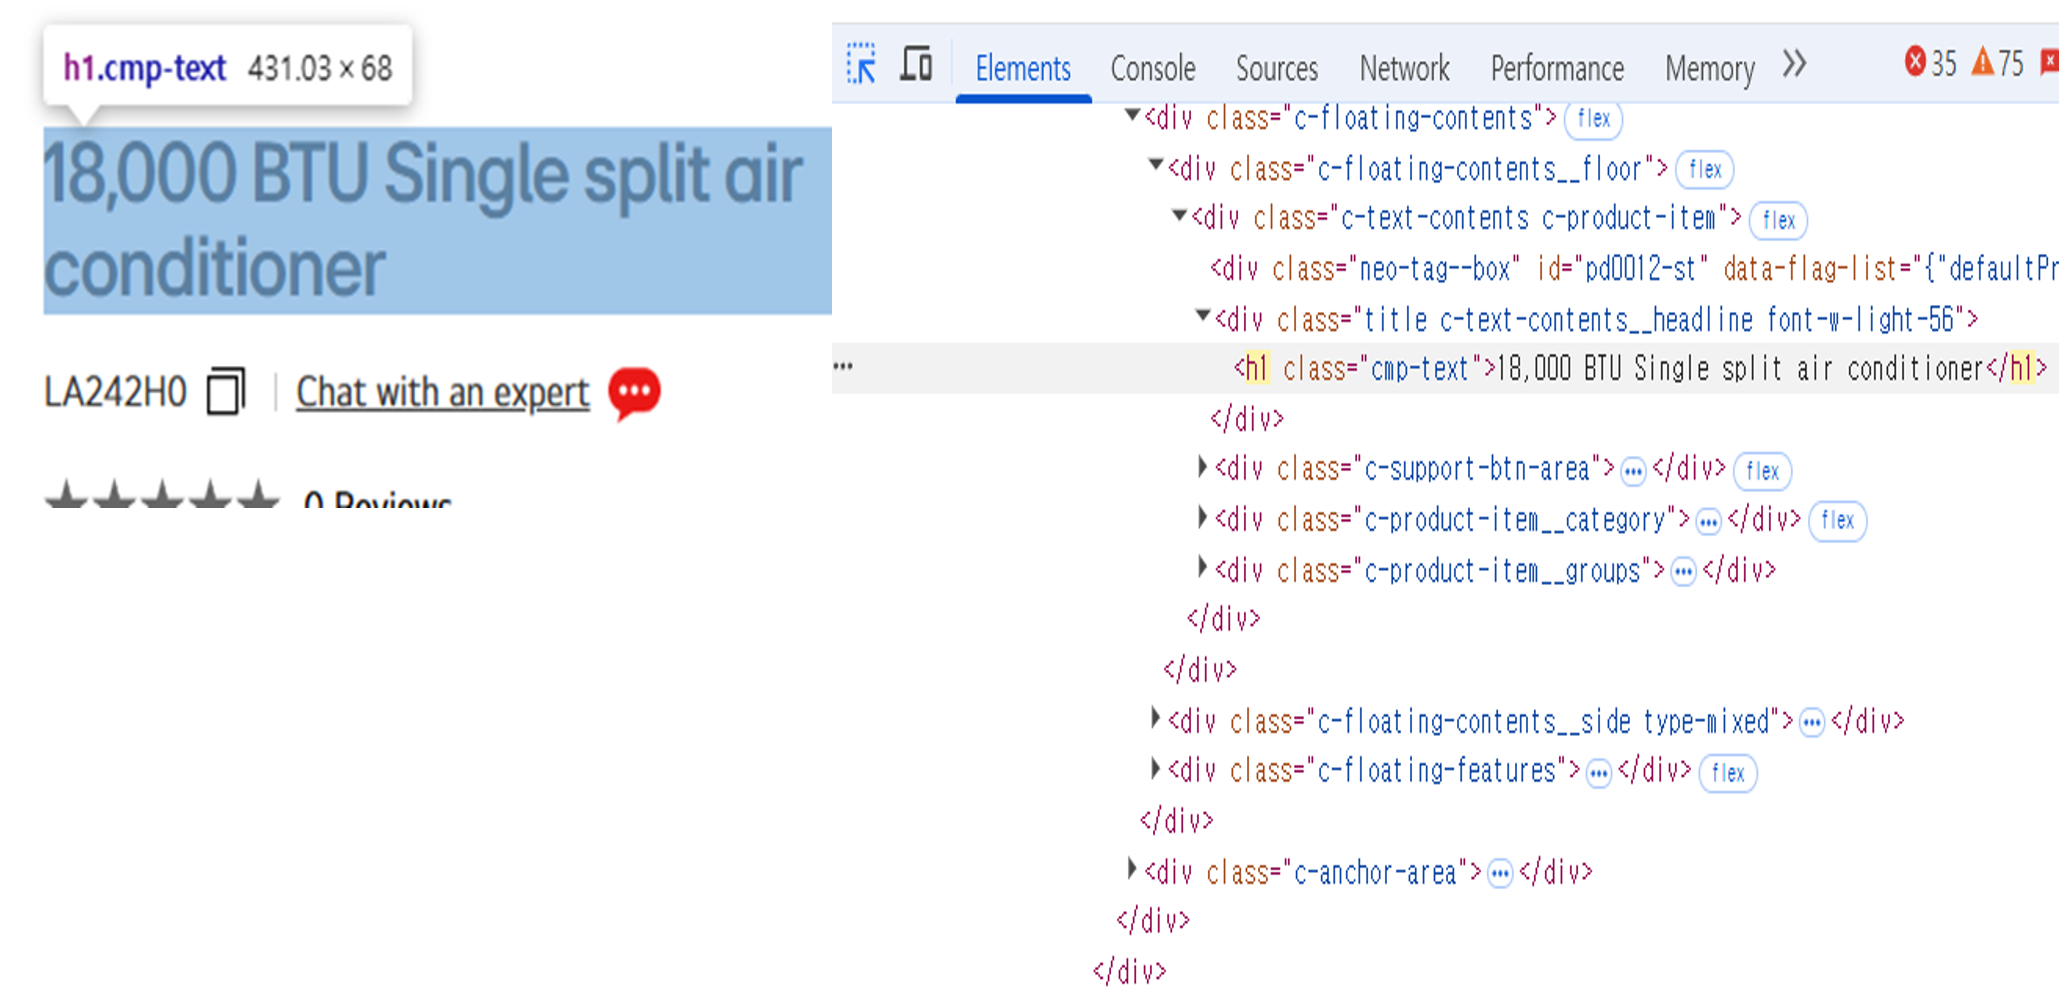Screen dimensions: 2059x993
Task: Collapse the c-text-contents c-product-item div
Action: 1179,217
